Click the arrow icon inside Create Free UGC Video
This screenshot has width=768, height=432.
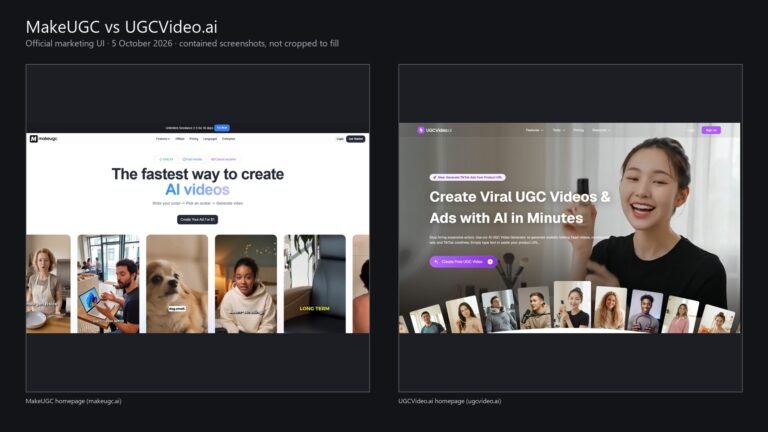(x=490, y=262)
